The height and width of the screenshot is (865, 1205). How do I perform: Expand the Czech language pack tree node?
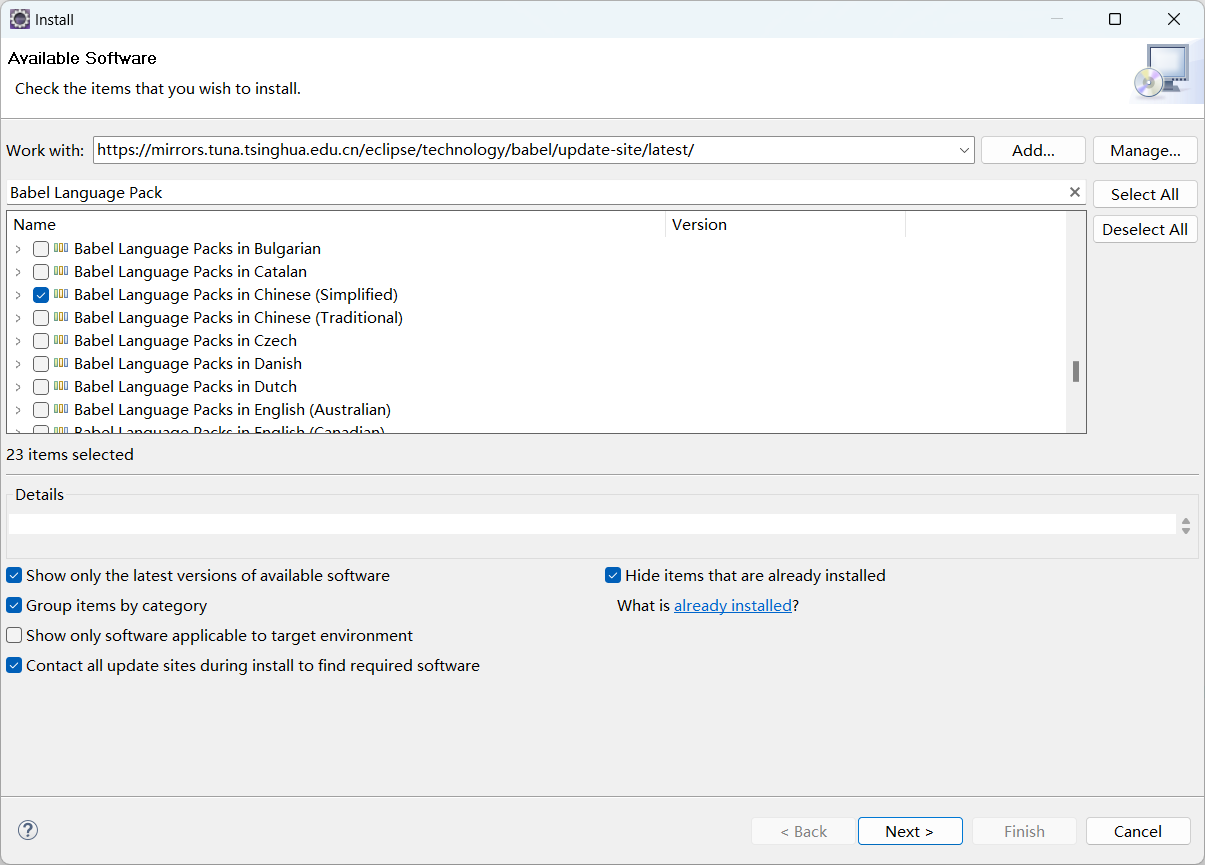[18, 341]
